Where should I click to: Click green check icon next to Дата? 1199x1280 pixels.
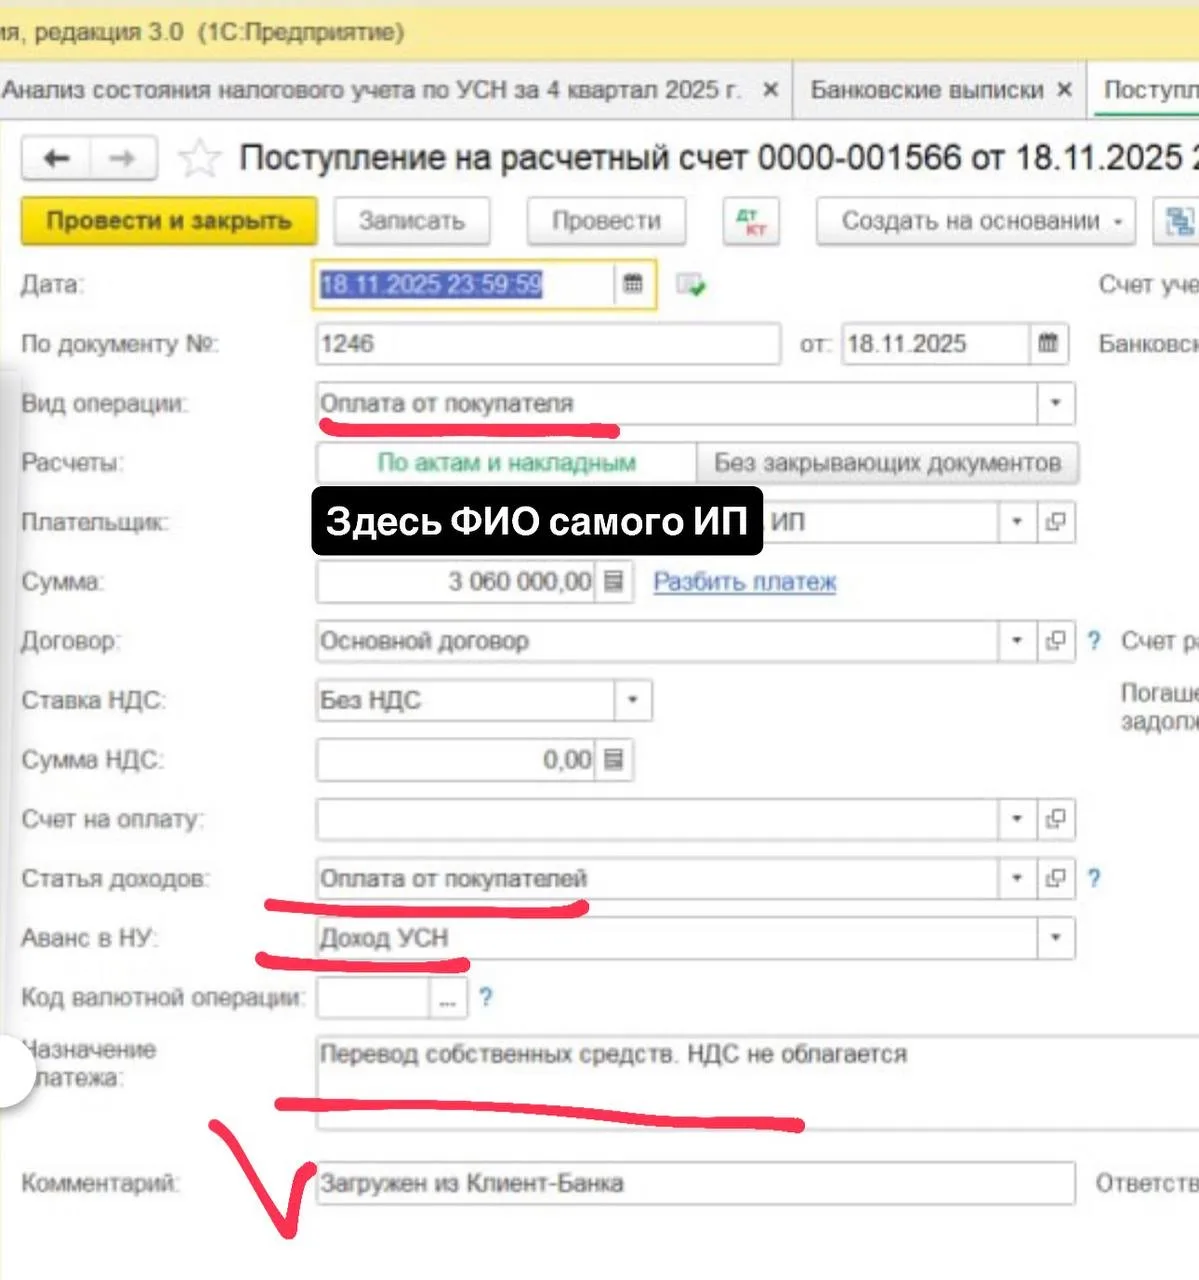(690, 285)
